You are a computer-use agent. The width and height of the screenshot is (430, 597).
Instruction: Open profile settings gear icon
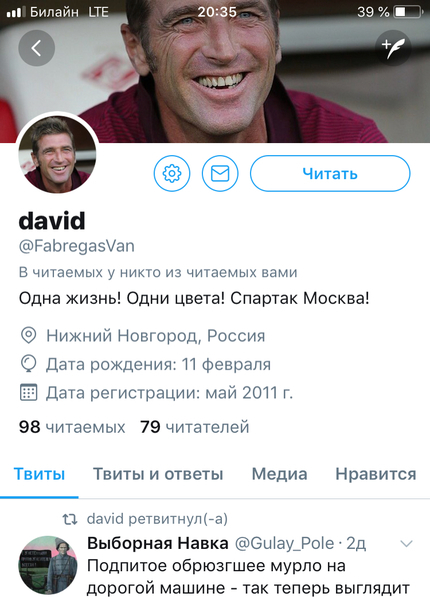[x=172, y=174]
